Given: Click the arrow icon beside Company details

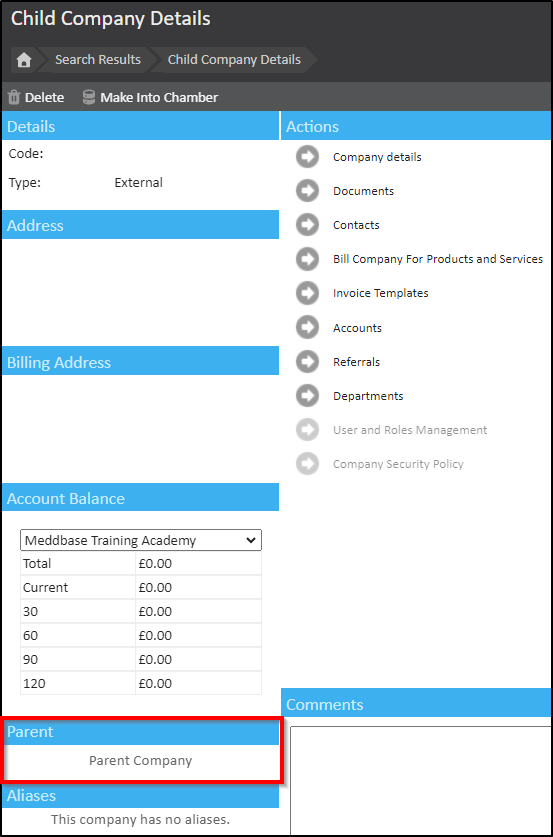Looking at the screenshot, I should click(307, 157).
